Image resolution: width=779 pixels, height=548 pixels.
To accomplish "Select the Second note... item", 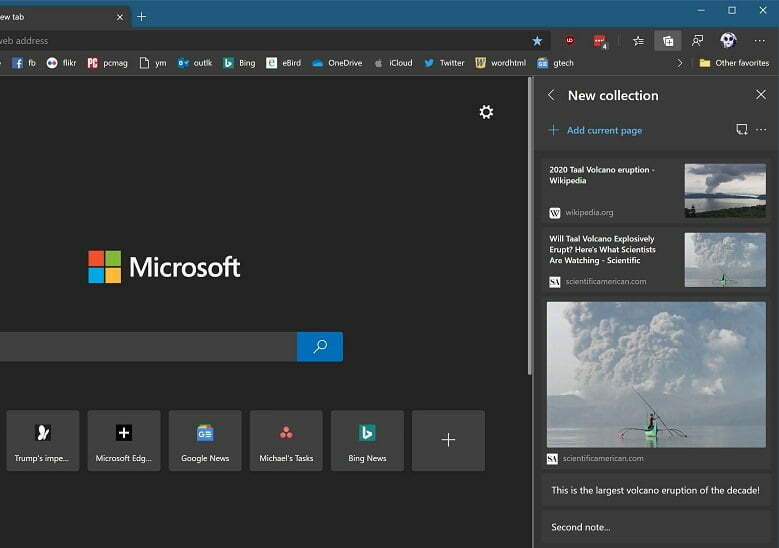I will point(656,527).
